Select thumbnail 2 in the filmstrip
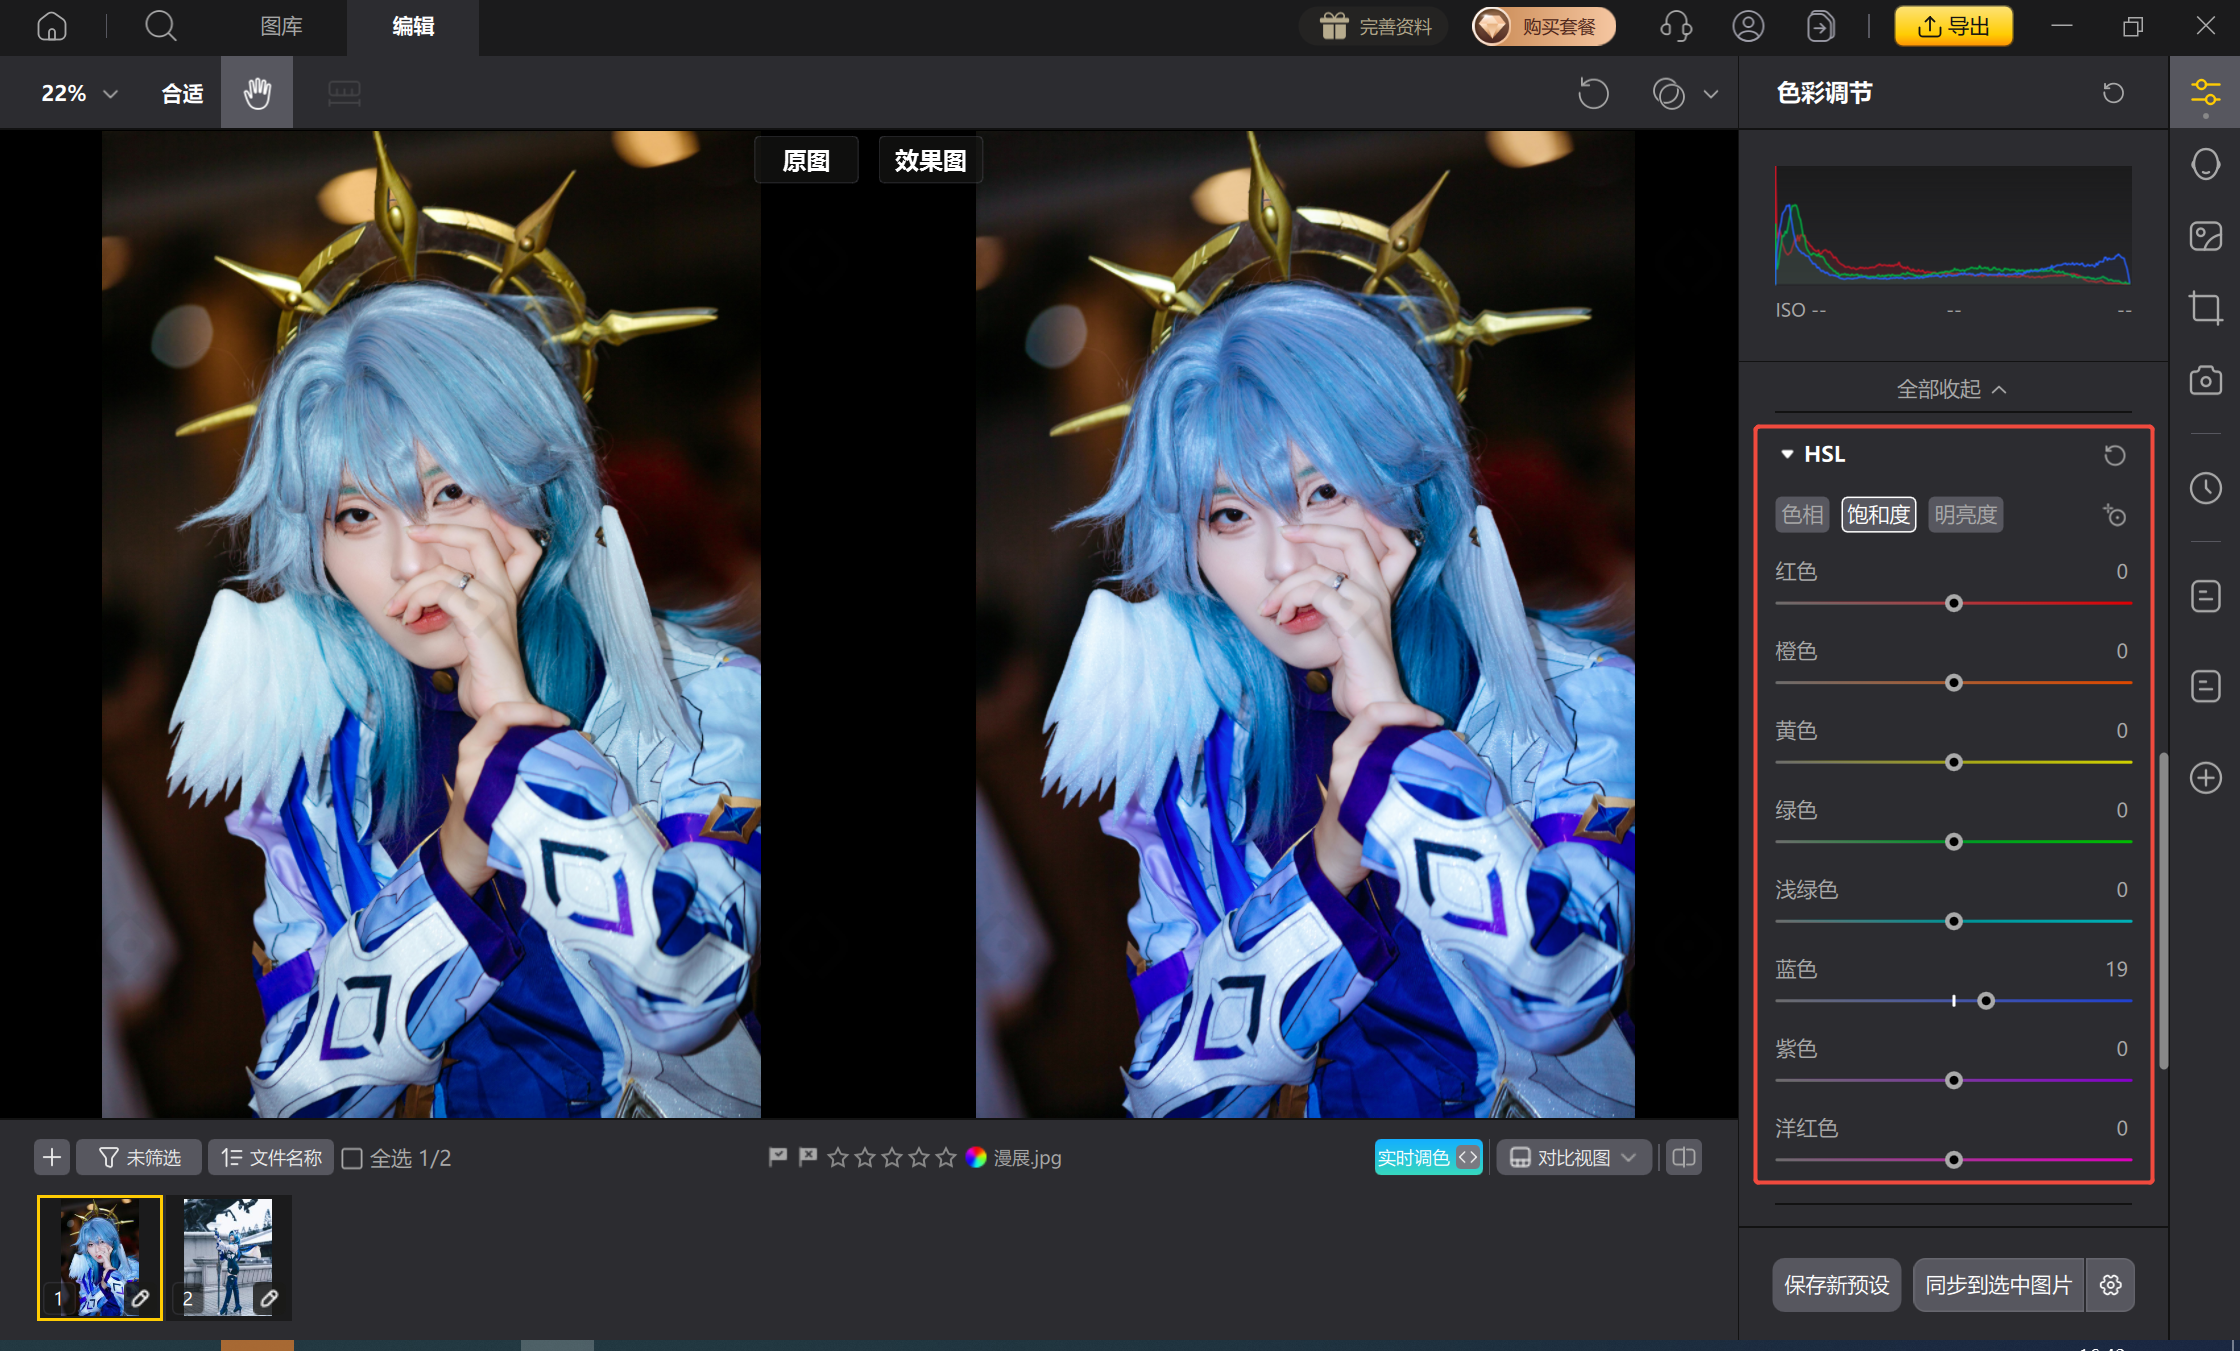The width and height of the screenshot is (2240, 1351). [229, 1258]
